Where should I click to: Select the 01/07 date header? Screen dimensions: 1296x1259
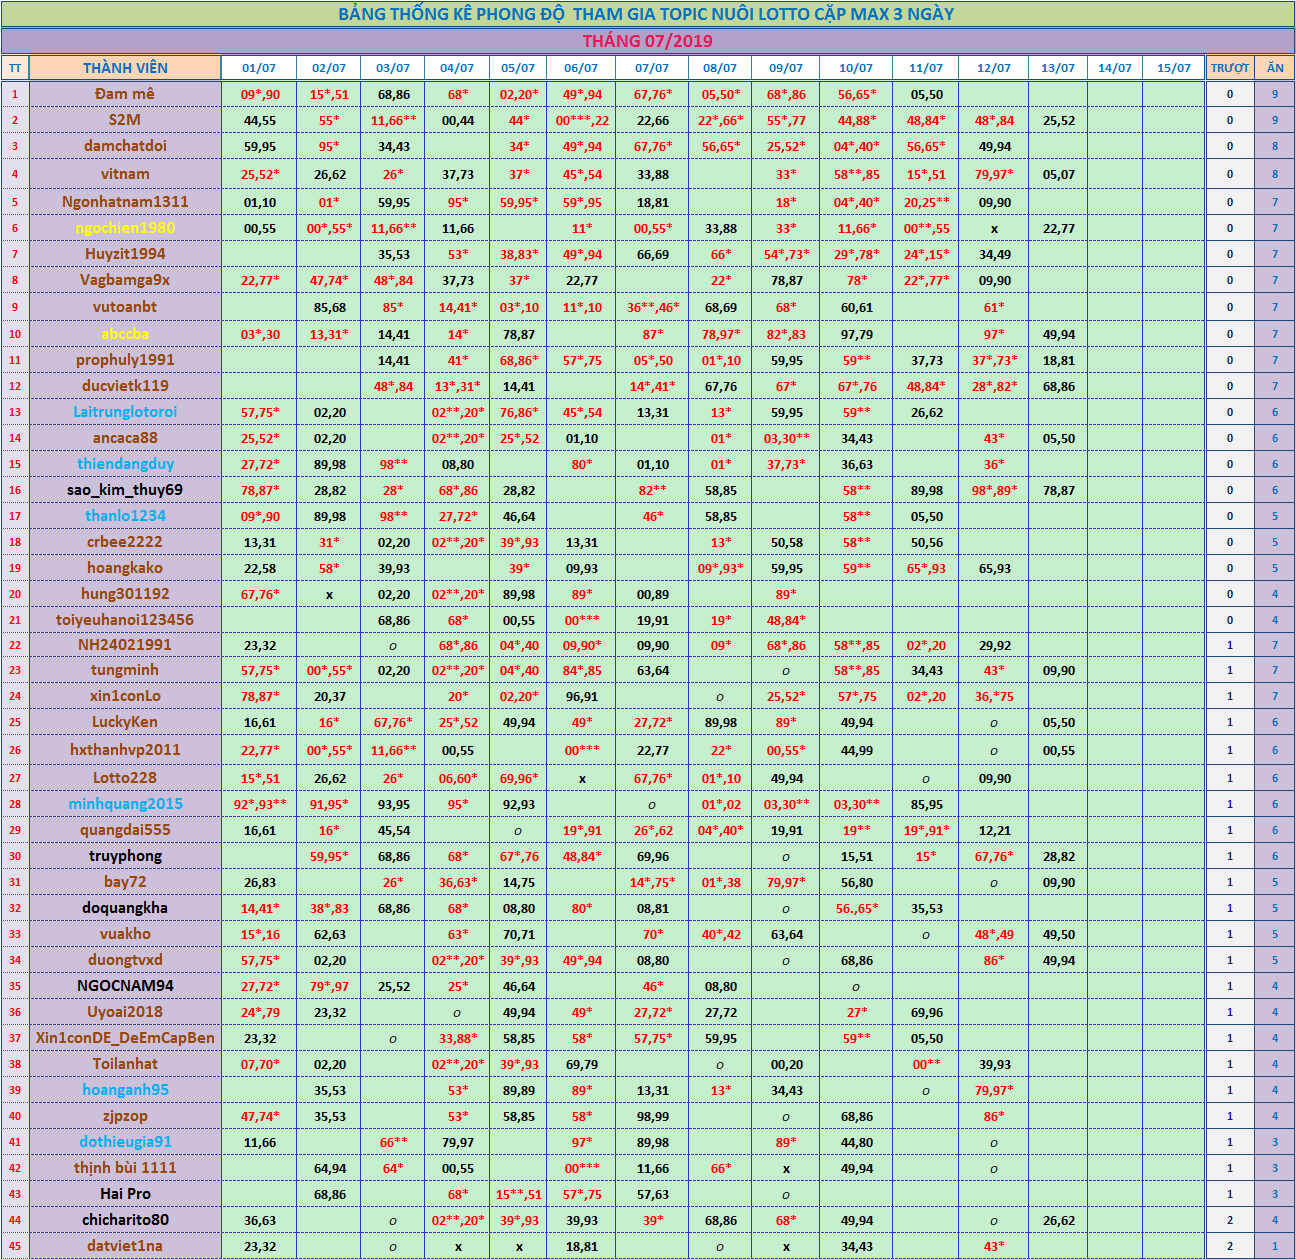coord(259,68)
